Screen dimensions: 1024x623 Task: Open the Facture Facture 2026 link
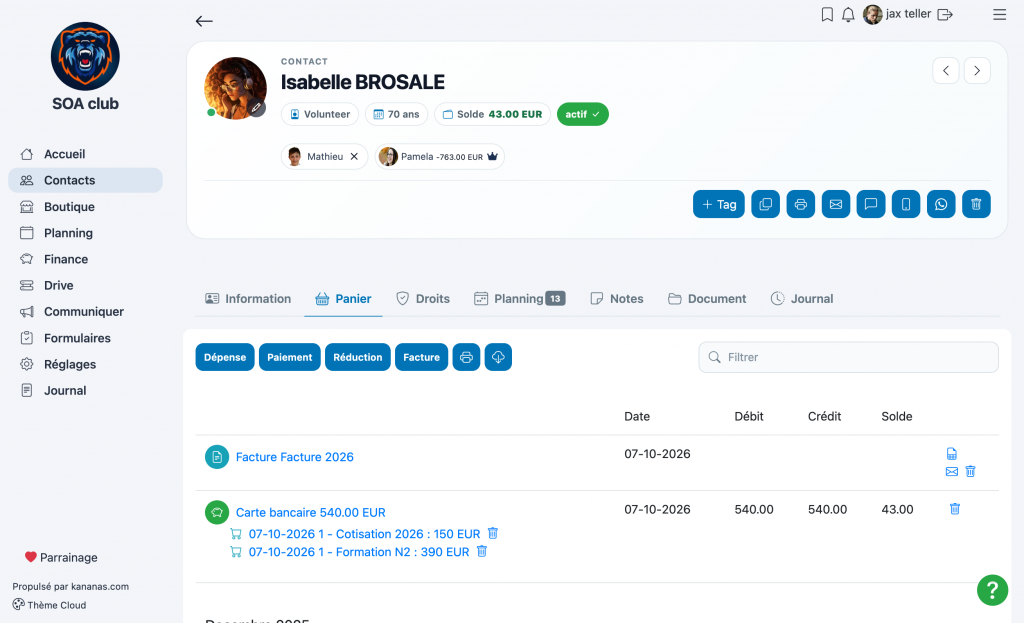(295, 457)
